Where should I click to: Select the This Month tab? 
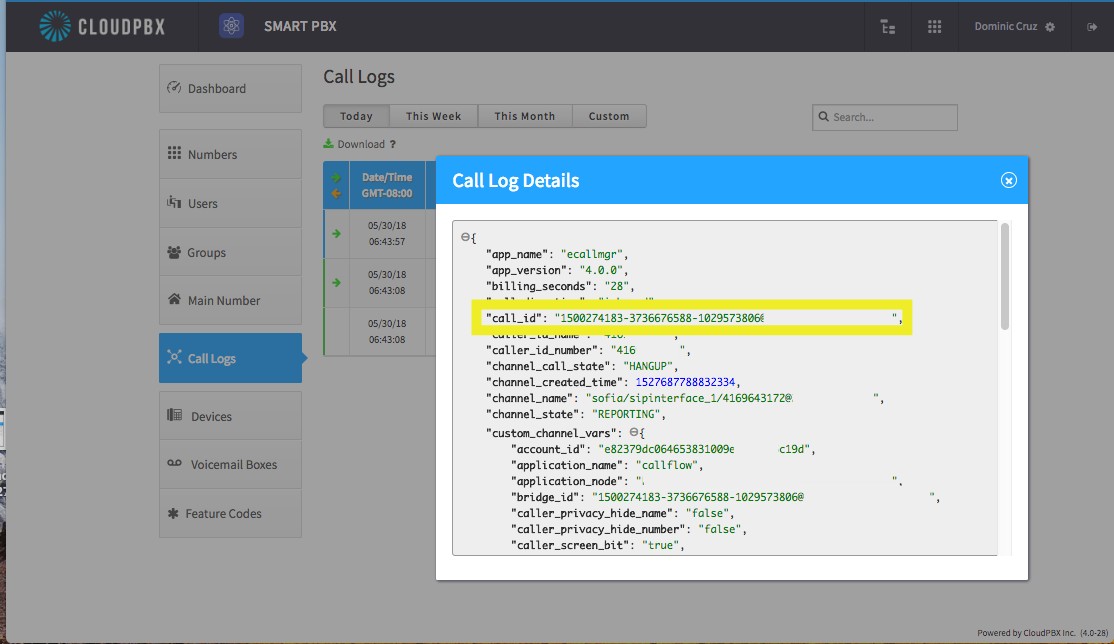tap(524, 116)
